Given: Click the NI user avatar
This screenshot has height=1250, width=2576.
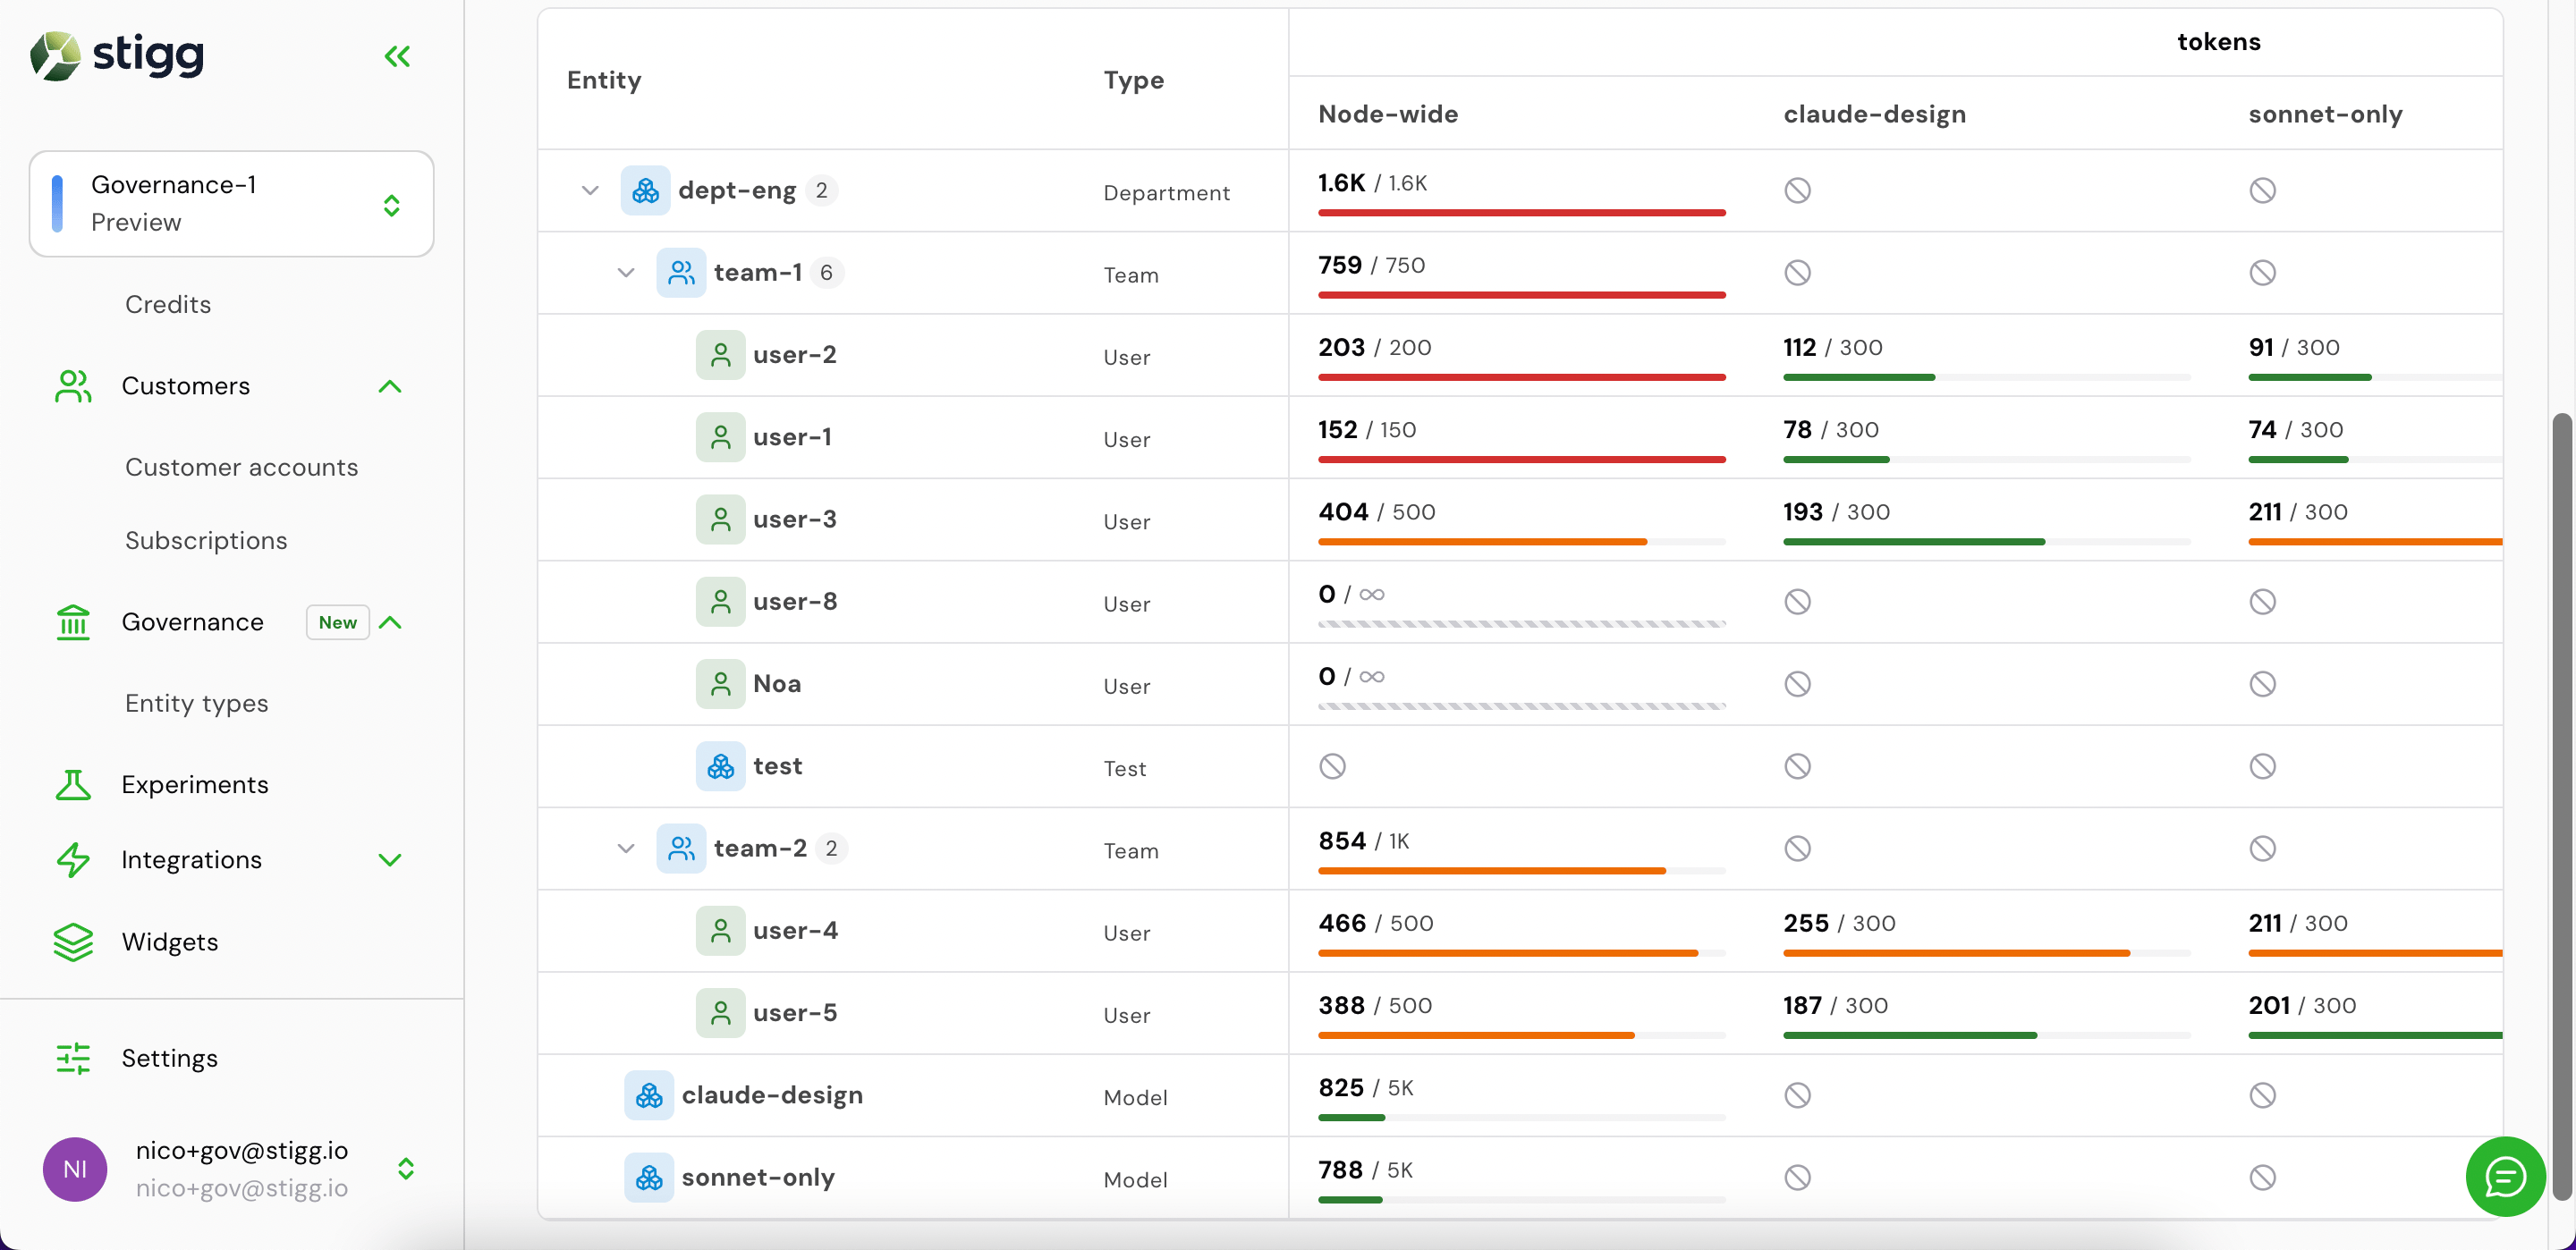Looking at the screenshot, I should (x=75, y=1169).
